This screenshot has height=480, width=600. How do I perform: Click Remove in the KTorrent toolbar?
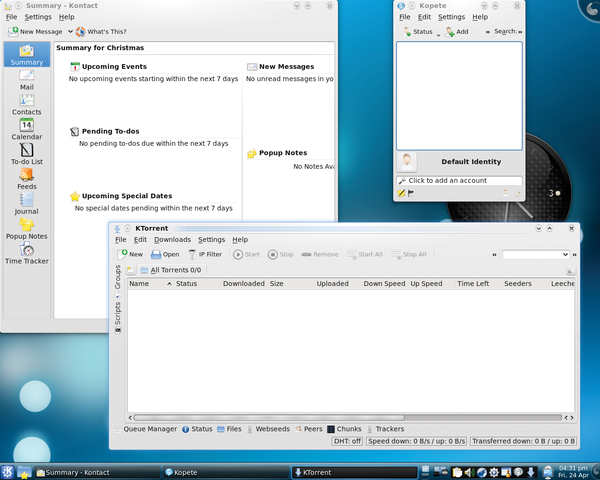click(x=320, y=254)
